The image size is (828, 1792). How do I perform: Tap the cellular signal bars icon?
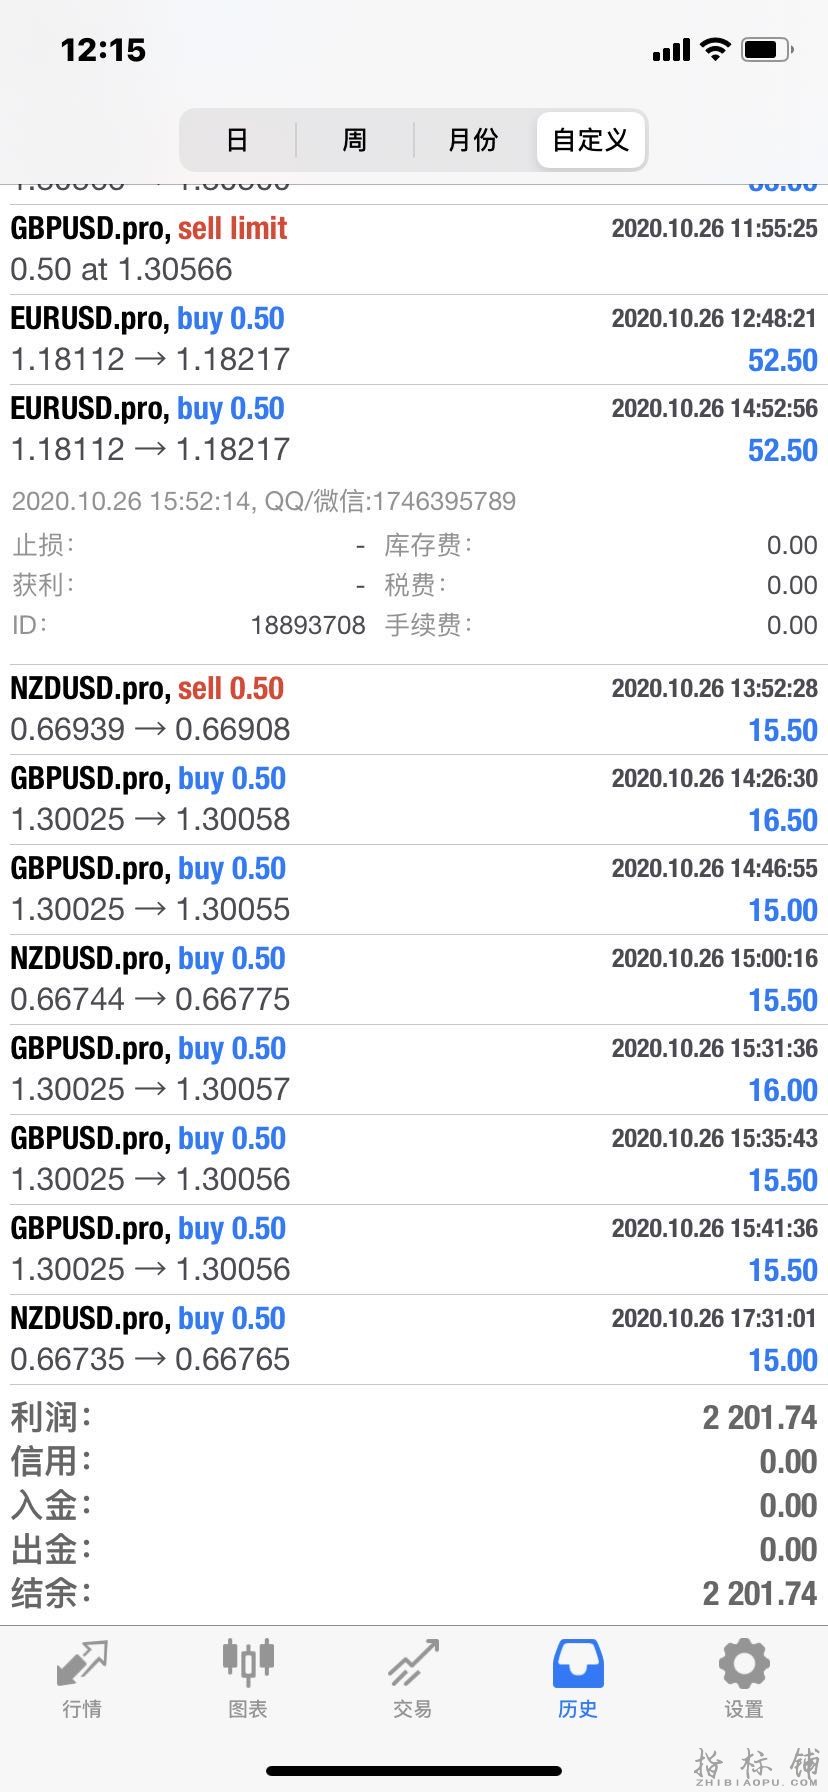coord(671,50)
